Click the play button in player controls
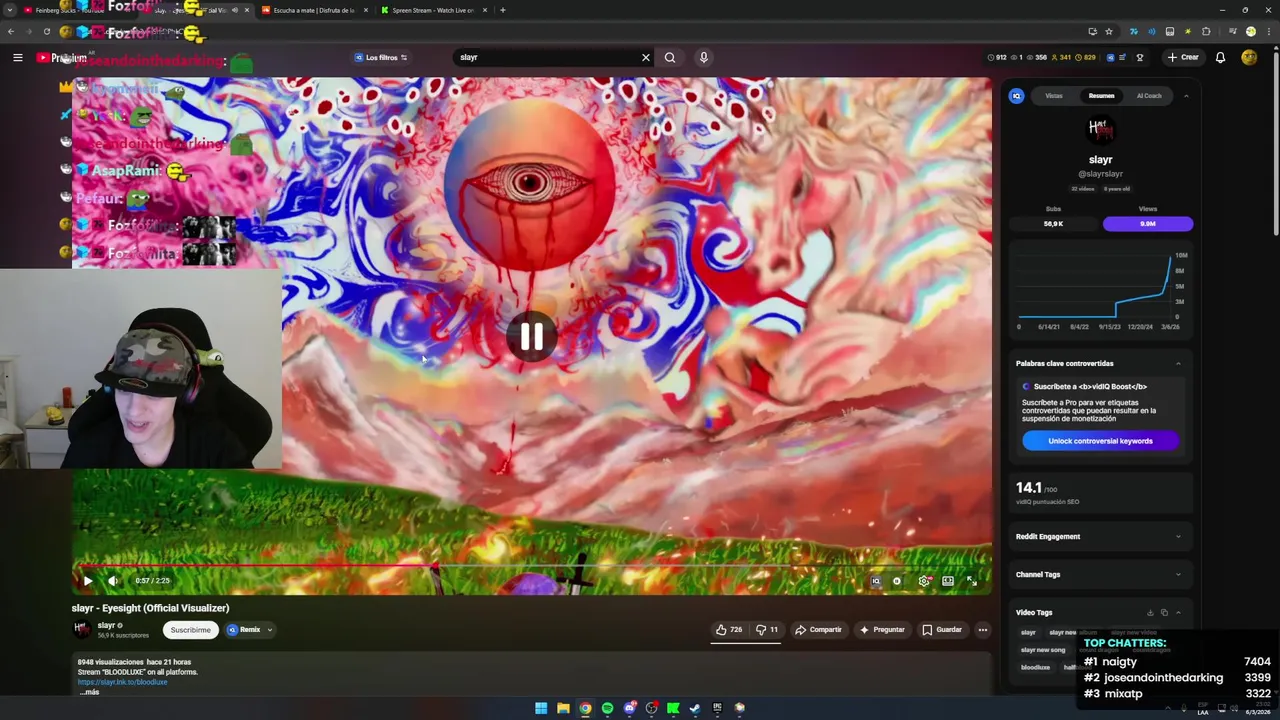 pyautogui.click(x=88, y=581)
